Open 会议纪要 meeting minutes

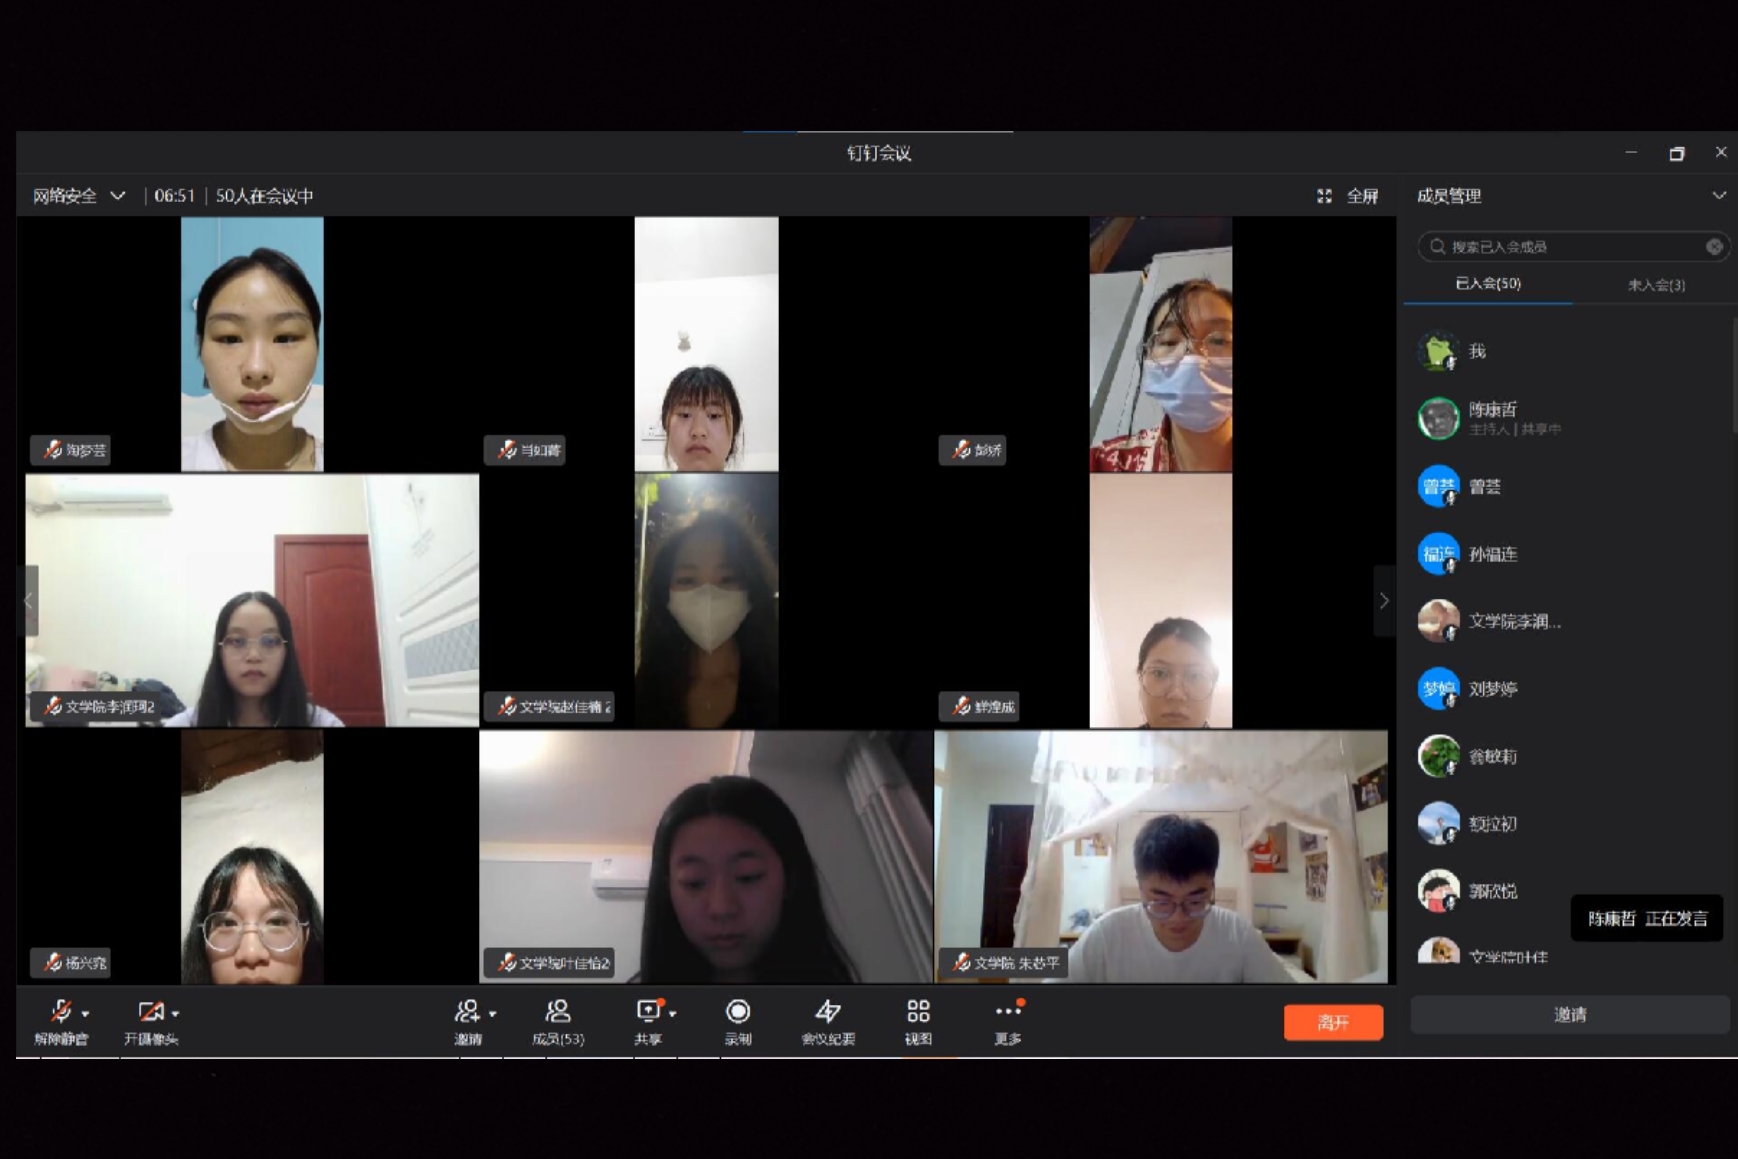point(828,1012)
